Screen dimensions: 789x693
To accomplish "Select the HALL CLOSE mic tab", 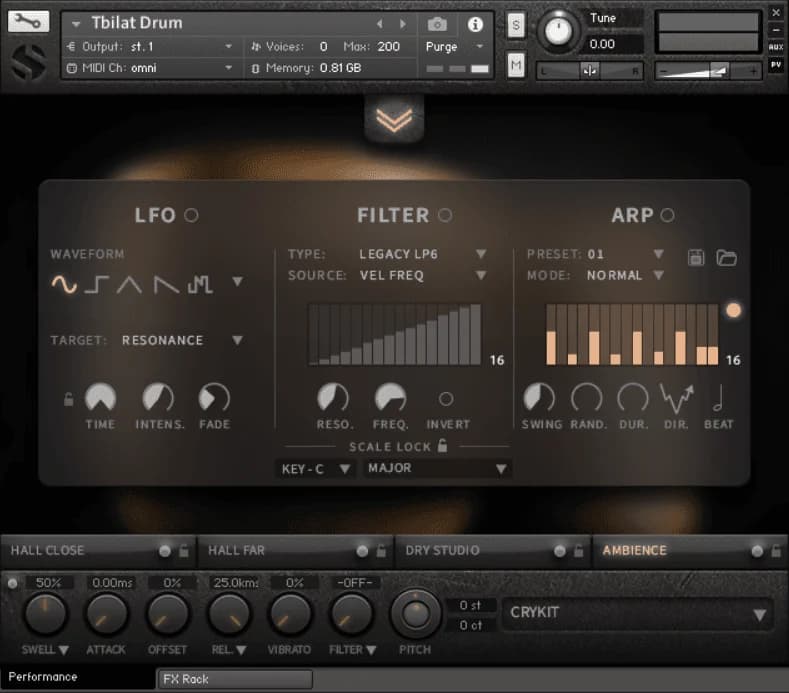I will (48, 550).
